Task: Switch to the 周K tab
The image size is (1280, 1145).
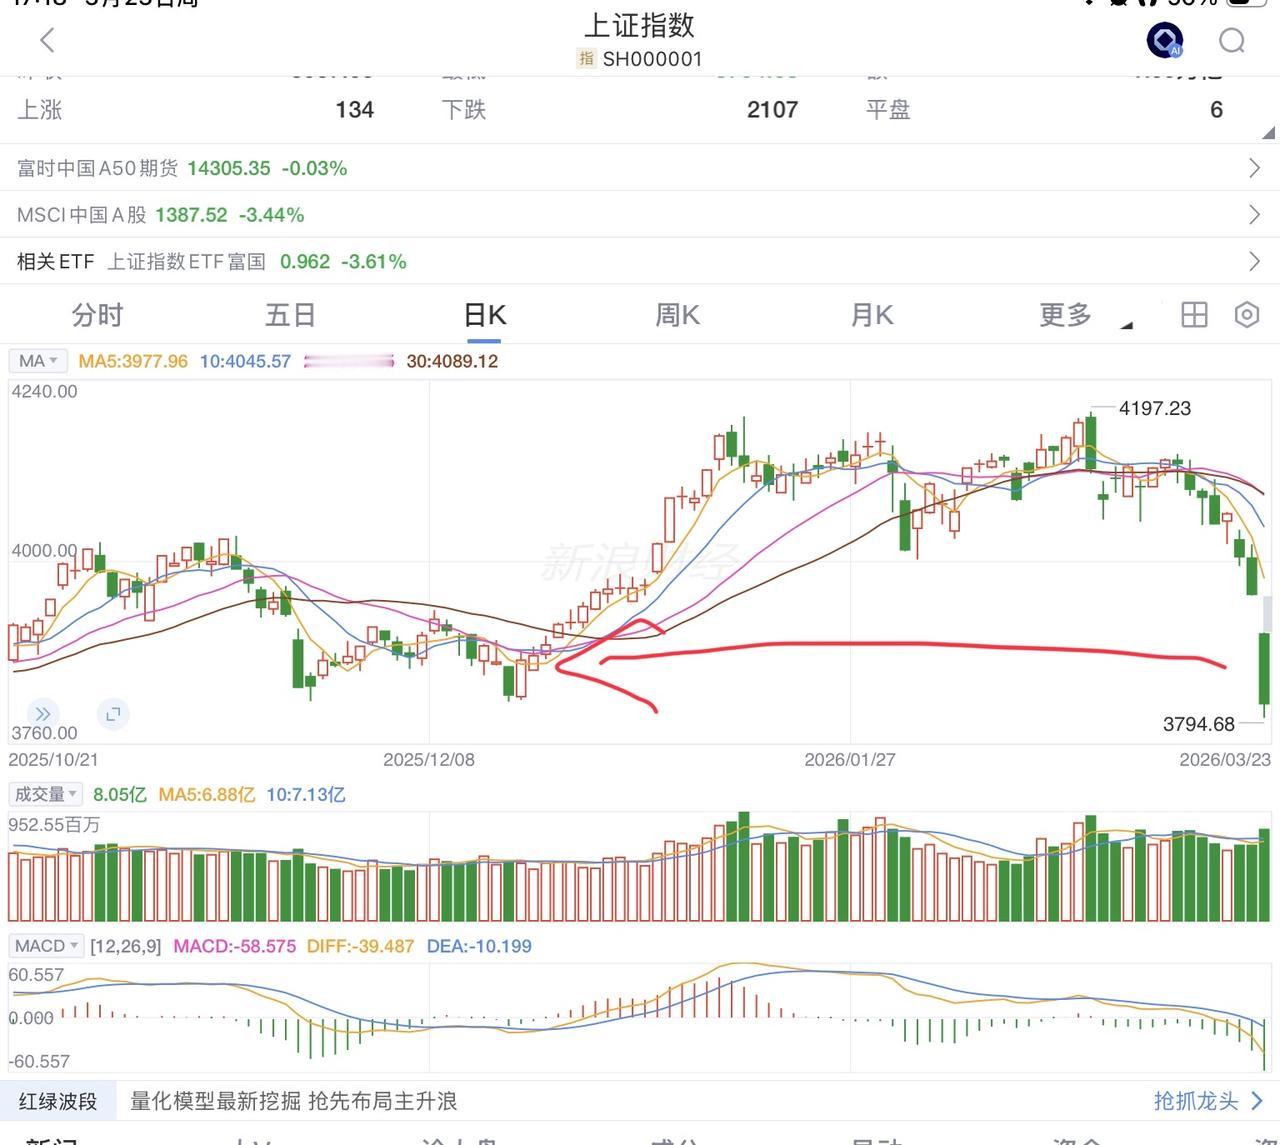Action: click(x=677, y=316)
